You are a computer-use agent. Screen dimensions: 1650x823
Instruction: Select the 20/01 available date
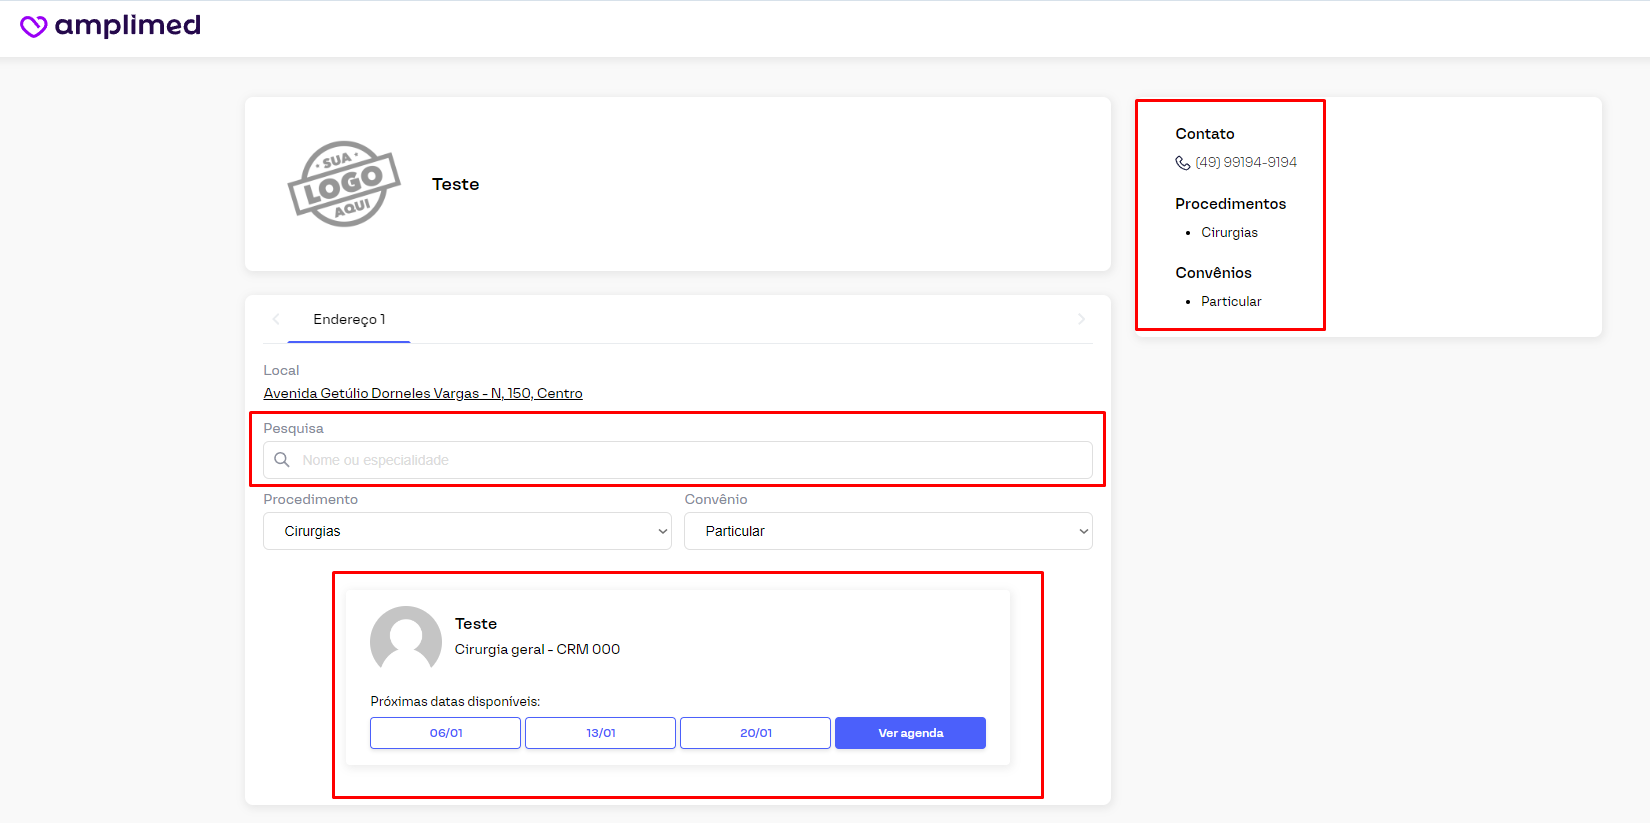(755, 733)
